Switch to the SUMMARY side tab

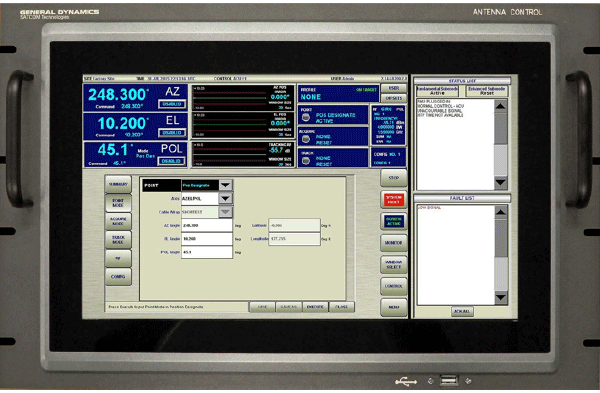pos(118,184)
